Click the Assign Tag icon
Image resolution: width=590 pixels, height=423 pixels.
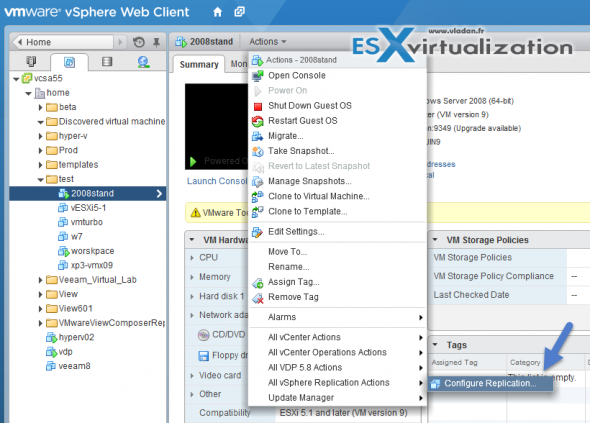coord(258,282)
